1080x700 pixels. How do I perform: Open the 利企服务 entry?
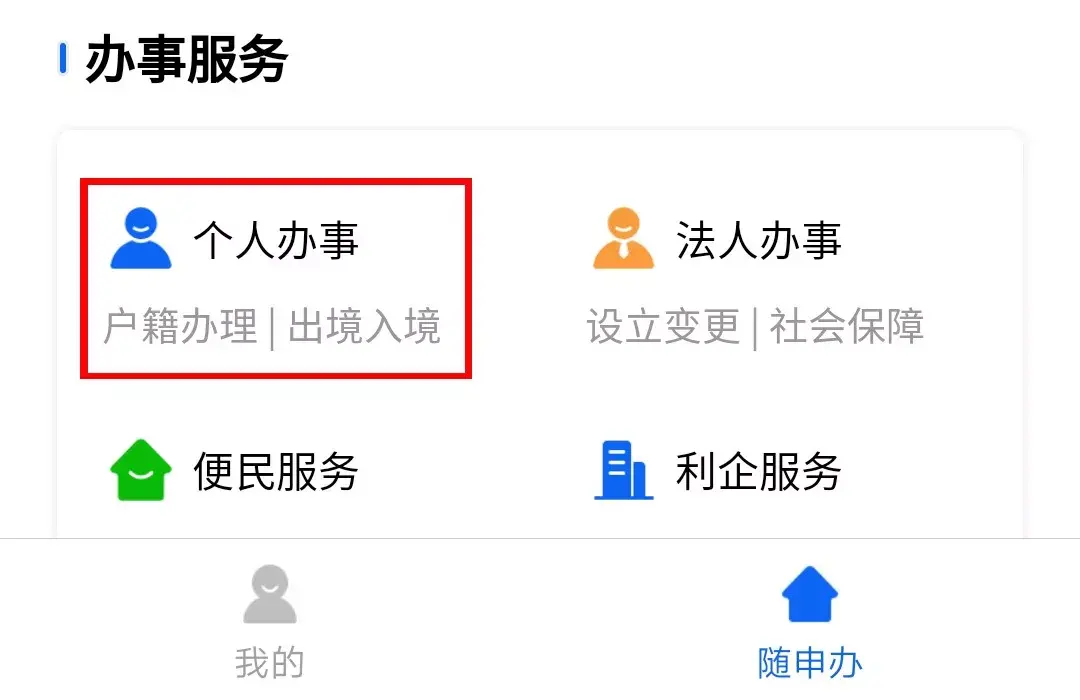coord(759,472)
